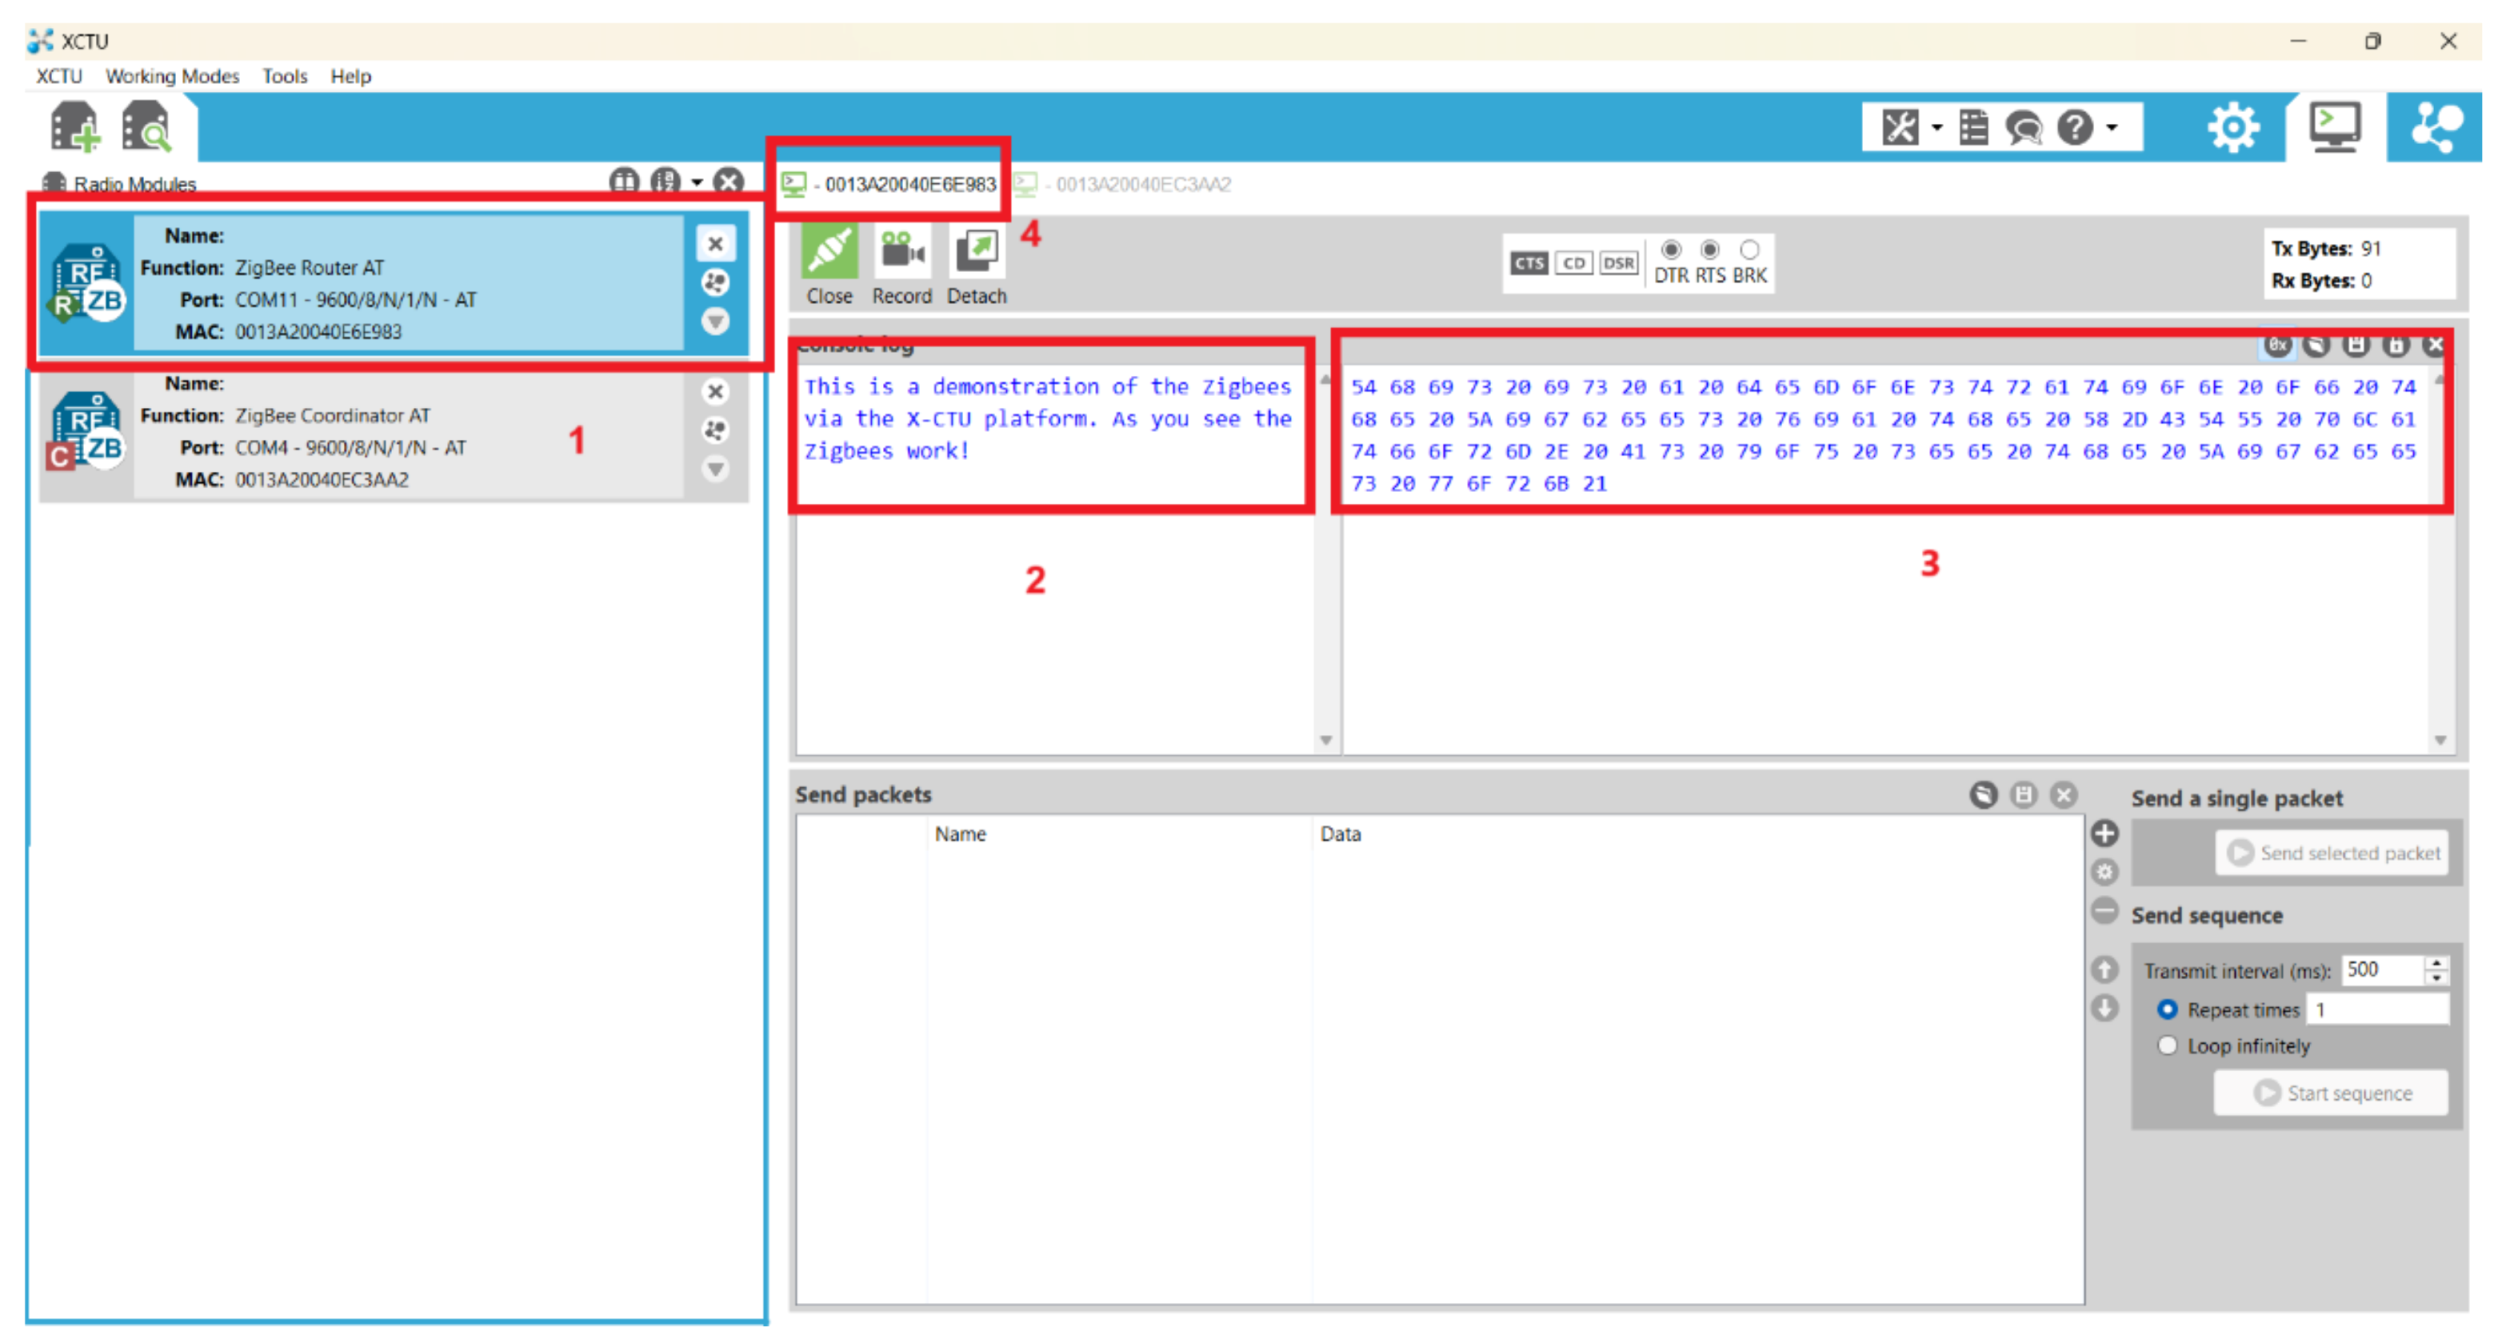Image resolution: width=2502 pixels, height=1343 pixels.
Task: Switch to Configuration working mode with the gear icon
Action: click(2233, 128)
